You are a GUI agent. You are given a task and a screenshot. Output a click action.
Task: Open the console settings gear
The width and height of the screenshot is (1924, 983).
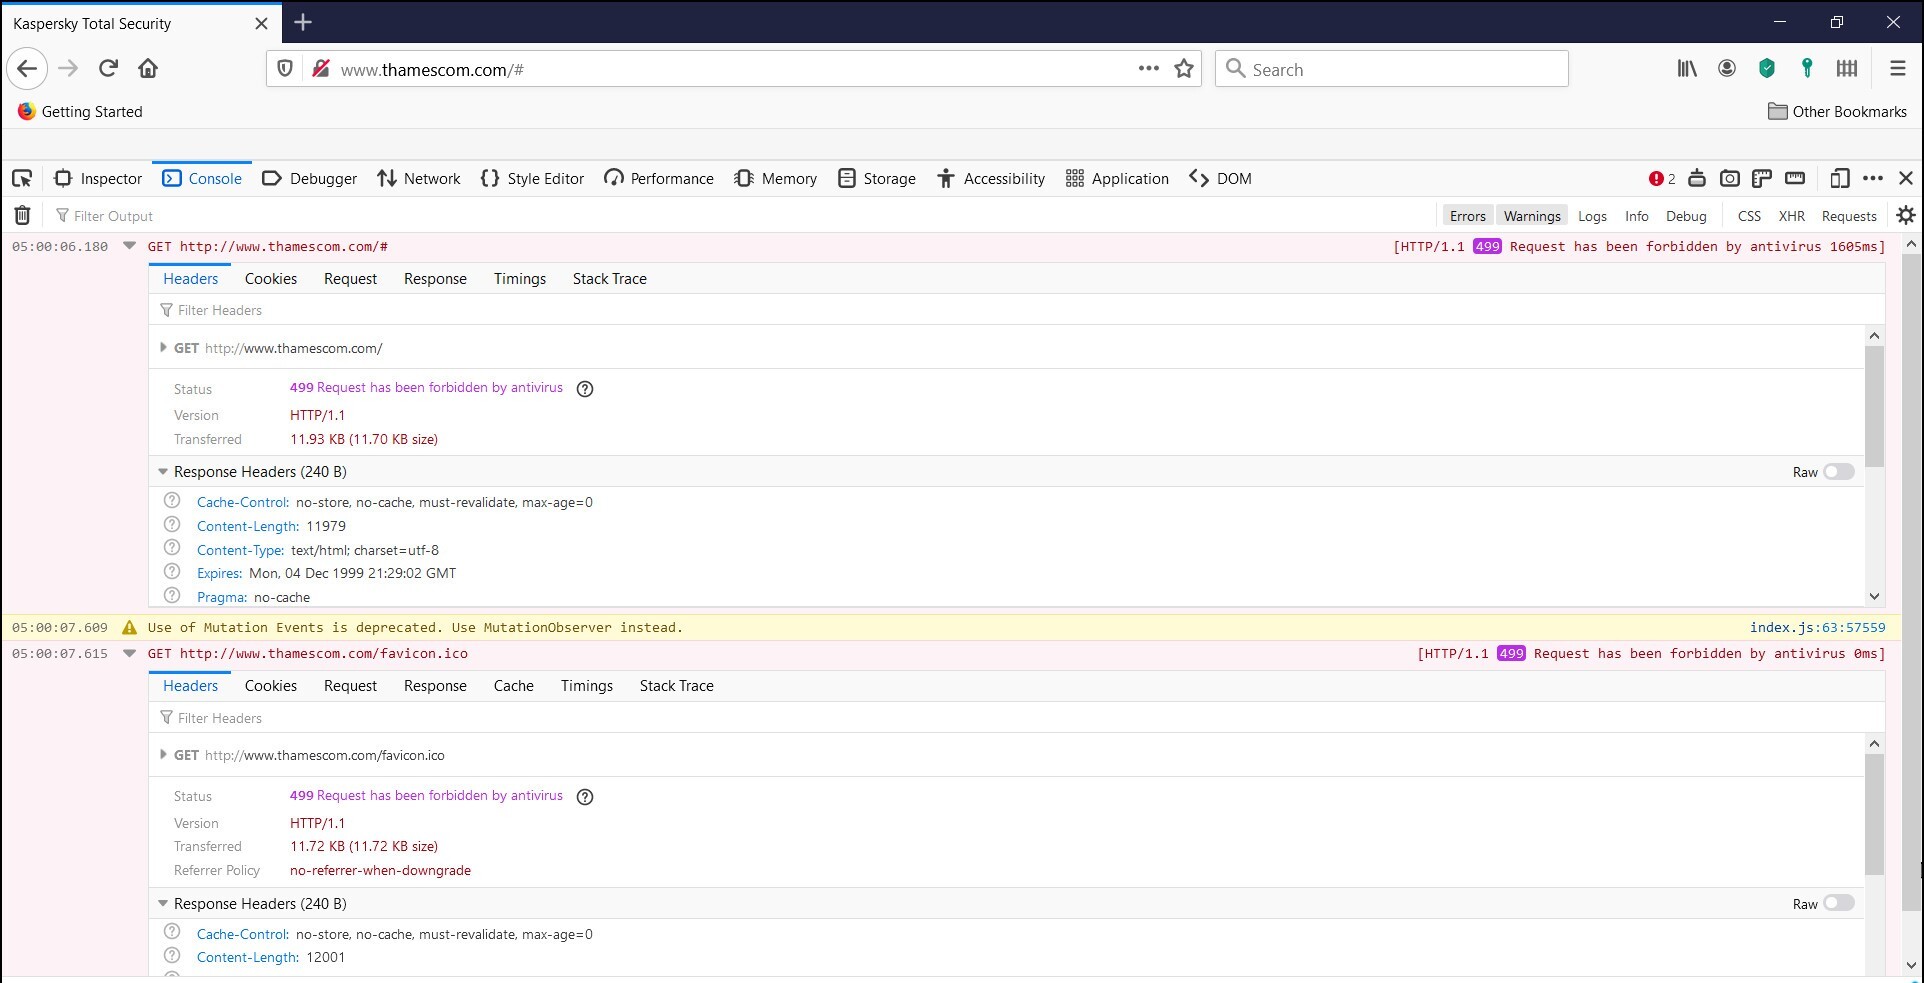[1906, 216]
